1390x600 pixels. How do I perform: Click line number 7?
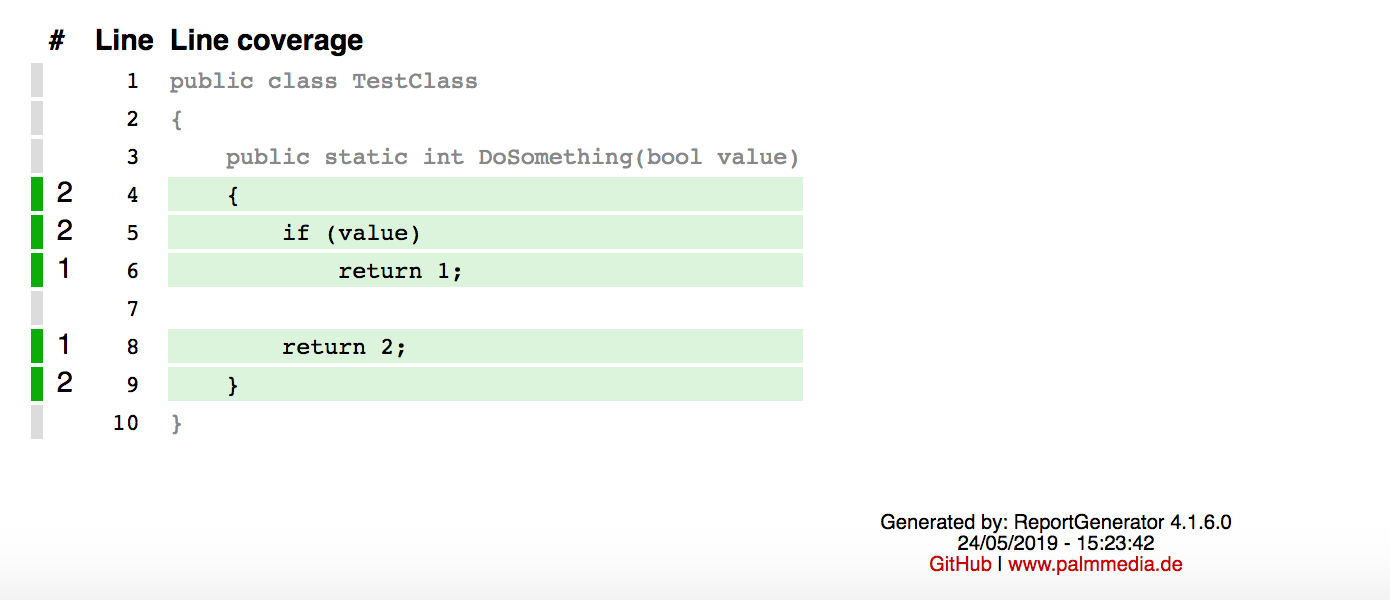point(133,309)
